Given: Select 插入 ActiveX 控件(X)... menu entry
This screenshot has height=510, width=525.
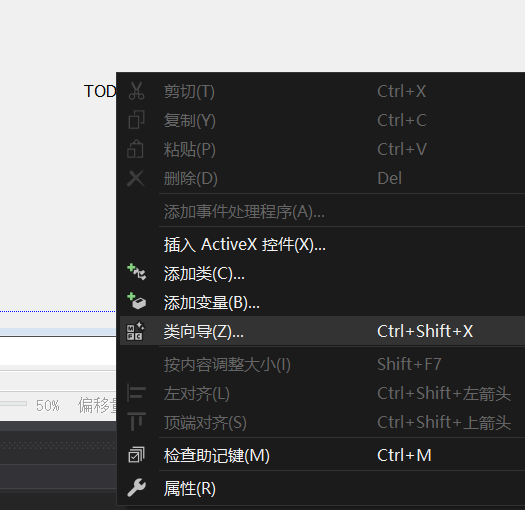Looking at the screenshot, I should [x=322, y=244].
